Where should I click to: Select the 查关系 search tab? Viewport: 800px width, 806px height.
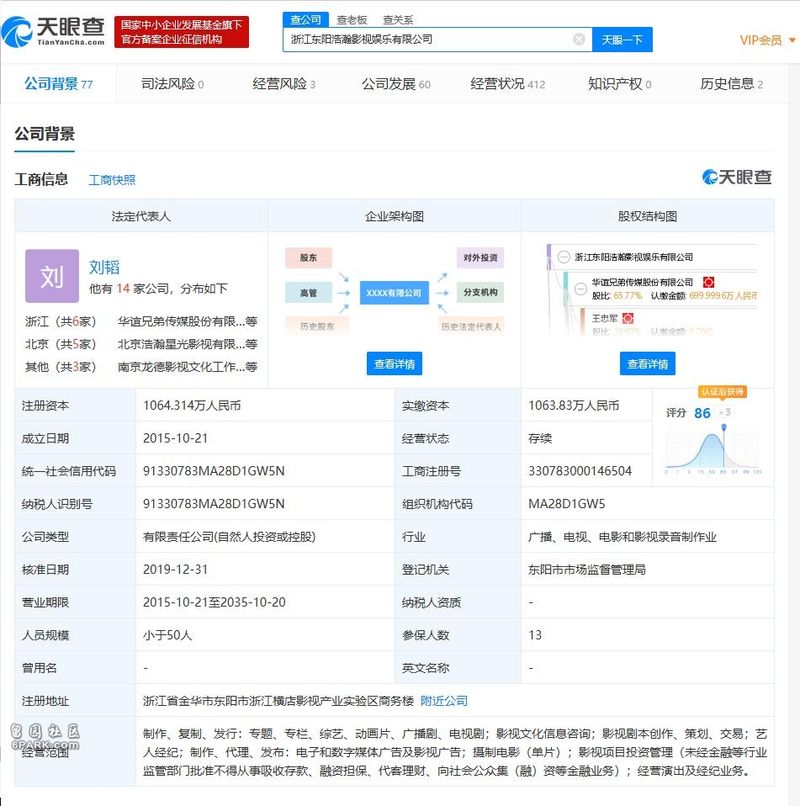click(x=398, y=20)
